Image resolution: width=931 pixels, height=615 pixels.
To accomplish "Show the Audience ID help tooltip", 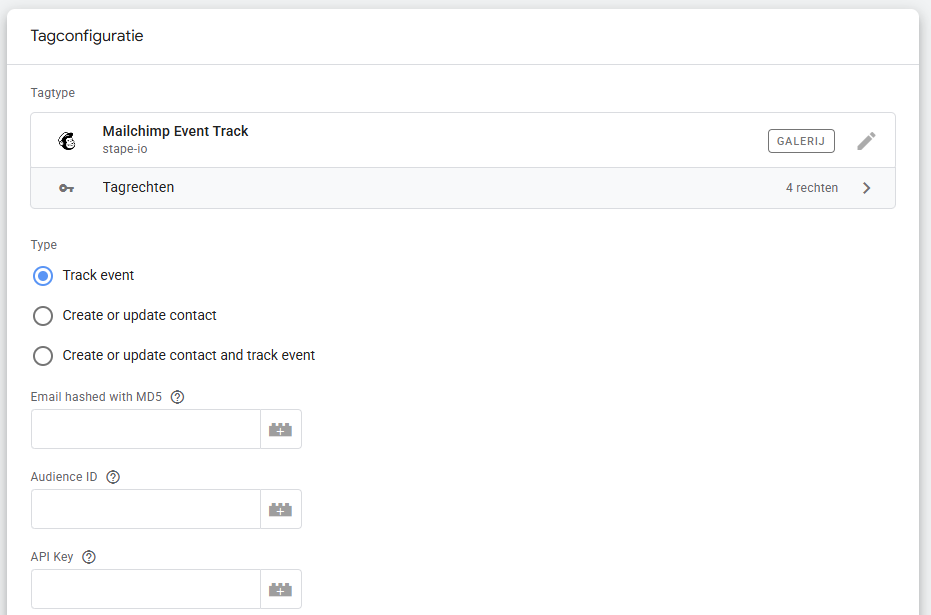I will [x=113, y=477].
